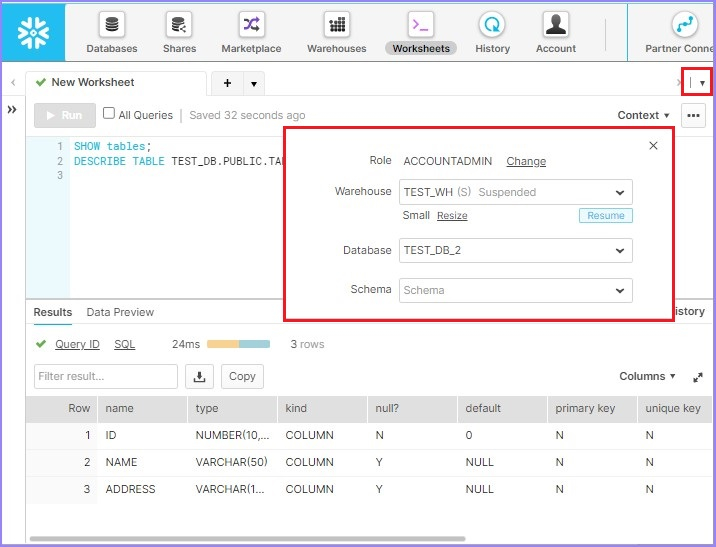Switch to the Data Preview tab
The width and height of the screenshot is (716, 547).
pos(120,312)
